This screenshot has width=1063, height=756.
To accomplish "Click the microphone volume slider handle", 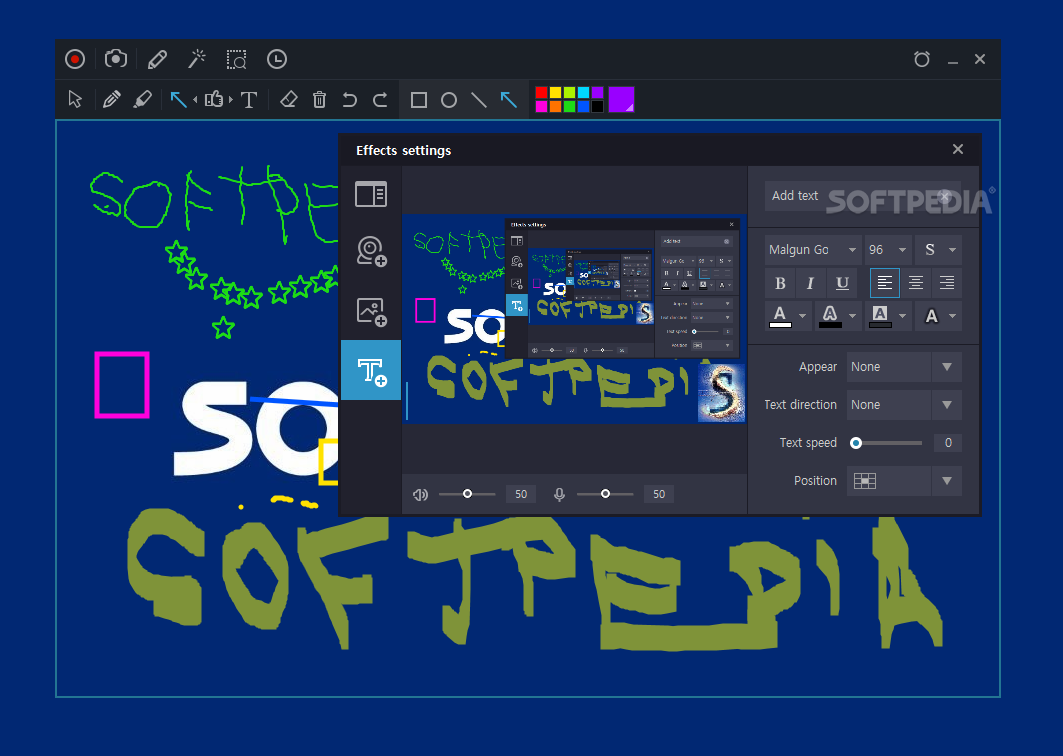I will coord(605,494).
